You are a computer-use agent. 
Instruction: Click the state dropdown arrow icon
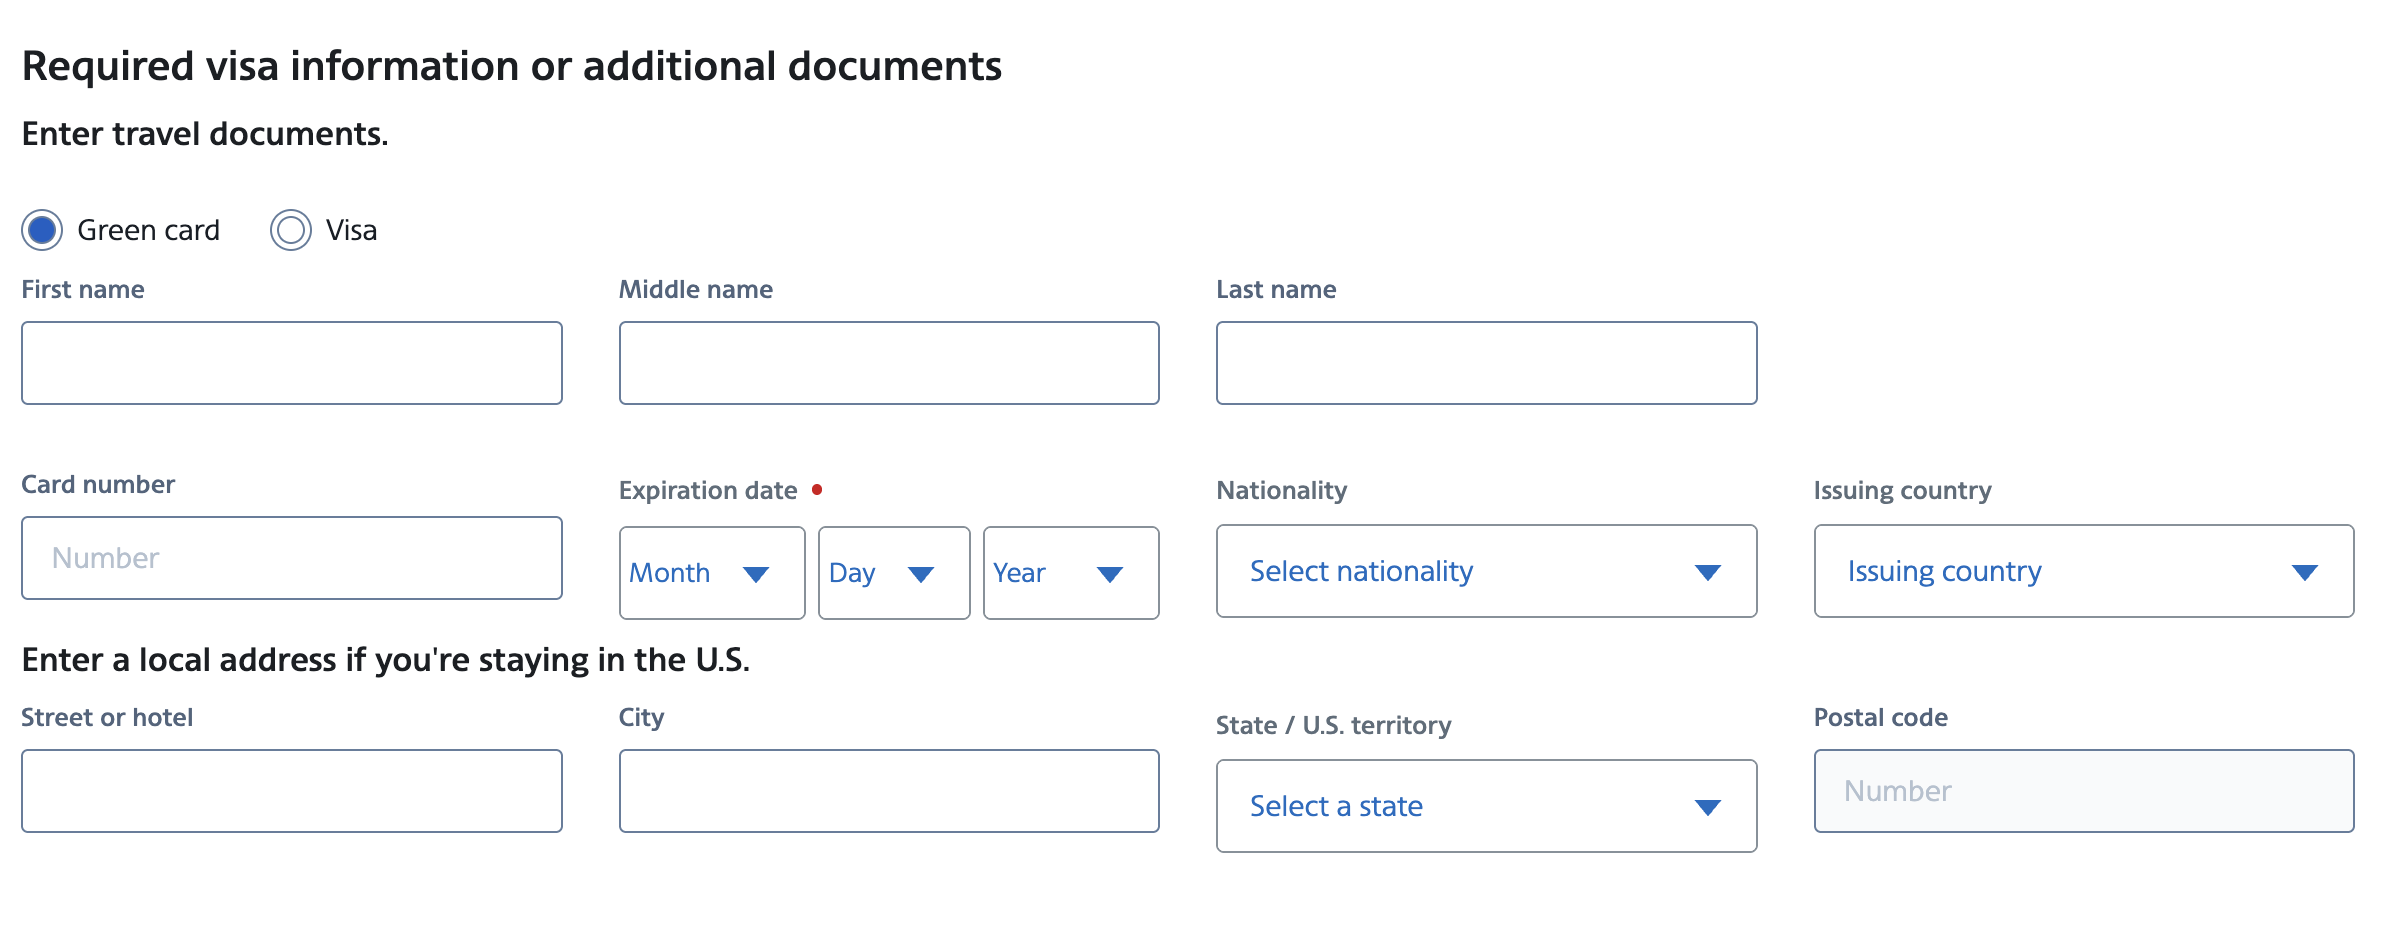[1708, 807]
